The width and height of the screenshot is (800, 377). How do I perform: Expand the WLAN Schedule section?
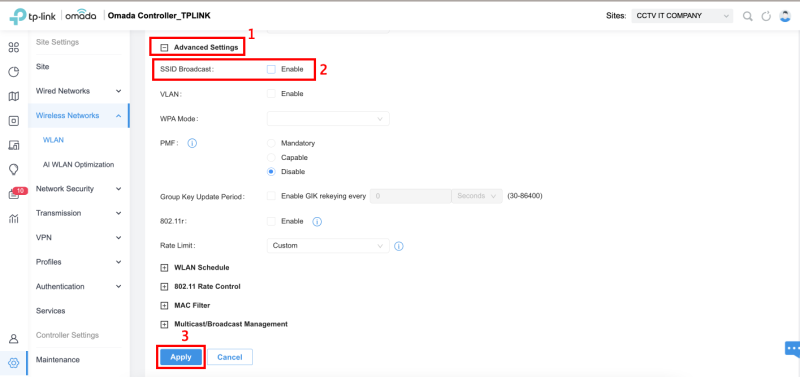(164, 267)
